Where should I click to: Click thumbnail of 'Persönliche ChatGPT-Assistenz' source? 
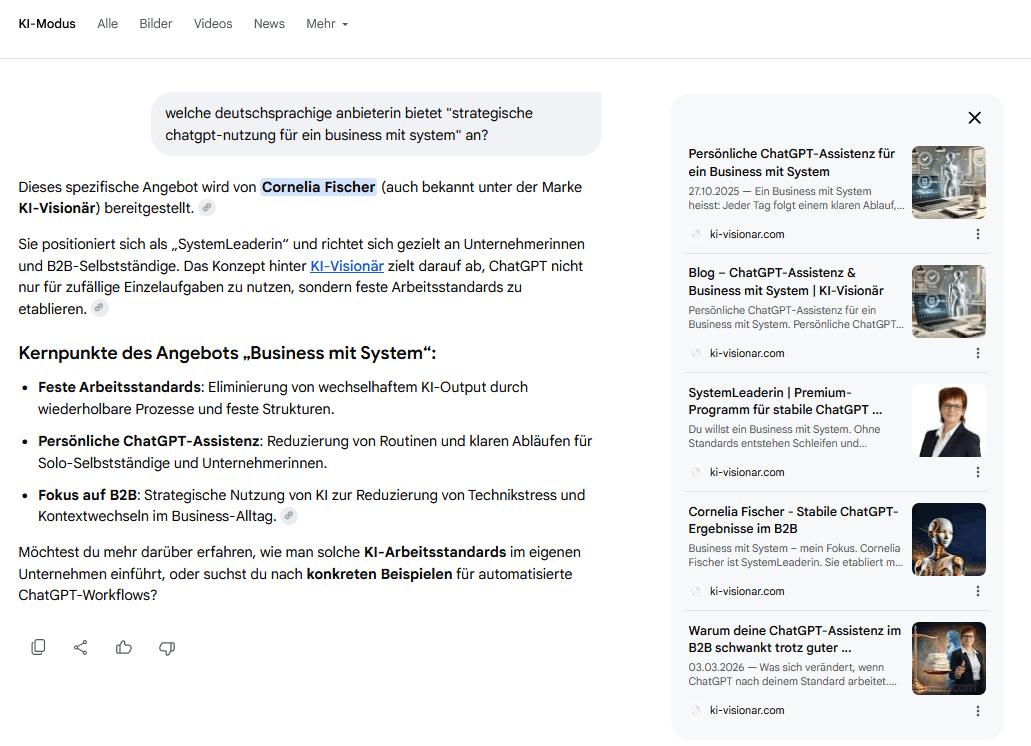949,182
